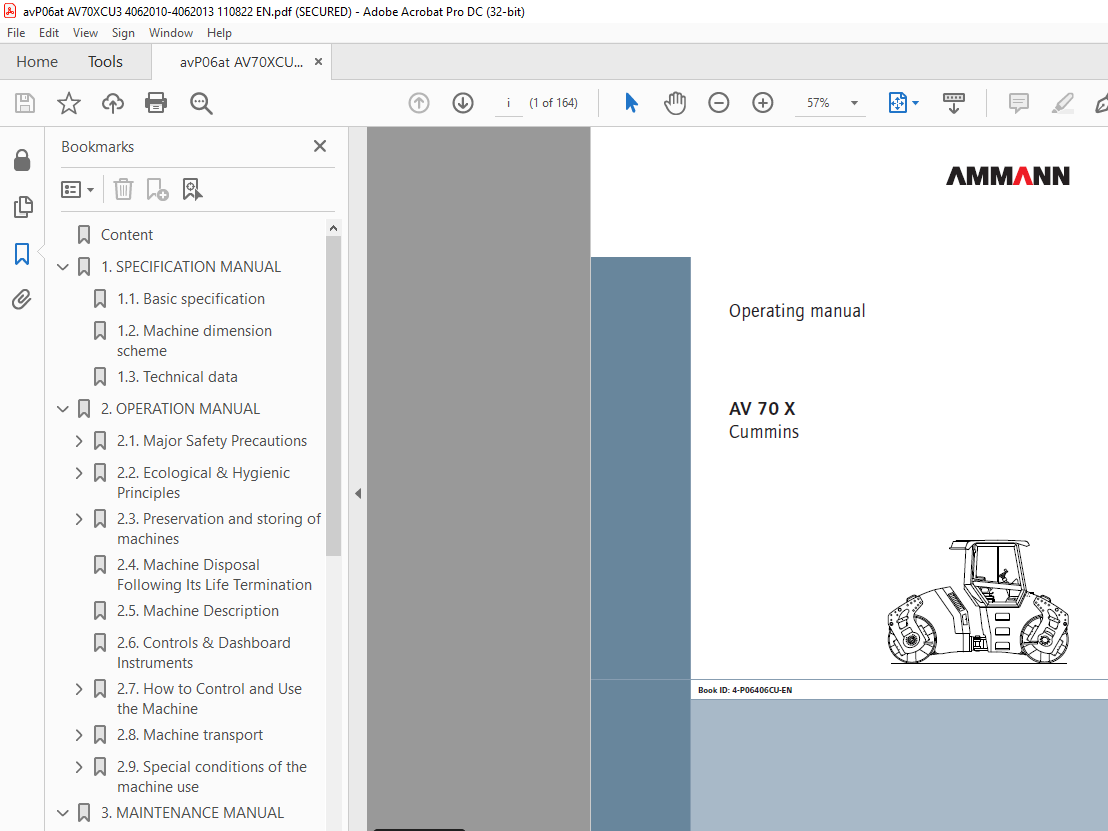Click the bookmarks panel scrollbar thumb

(x=334, y=396)
